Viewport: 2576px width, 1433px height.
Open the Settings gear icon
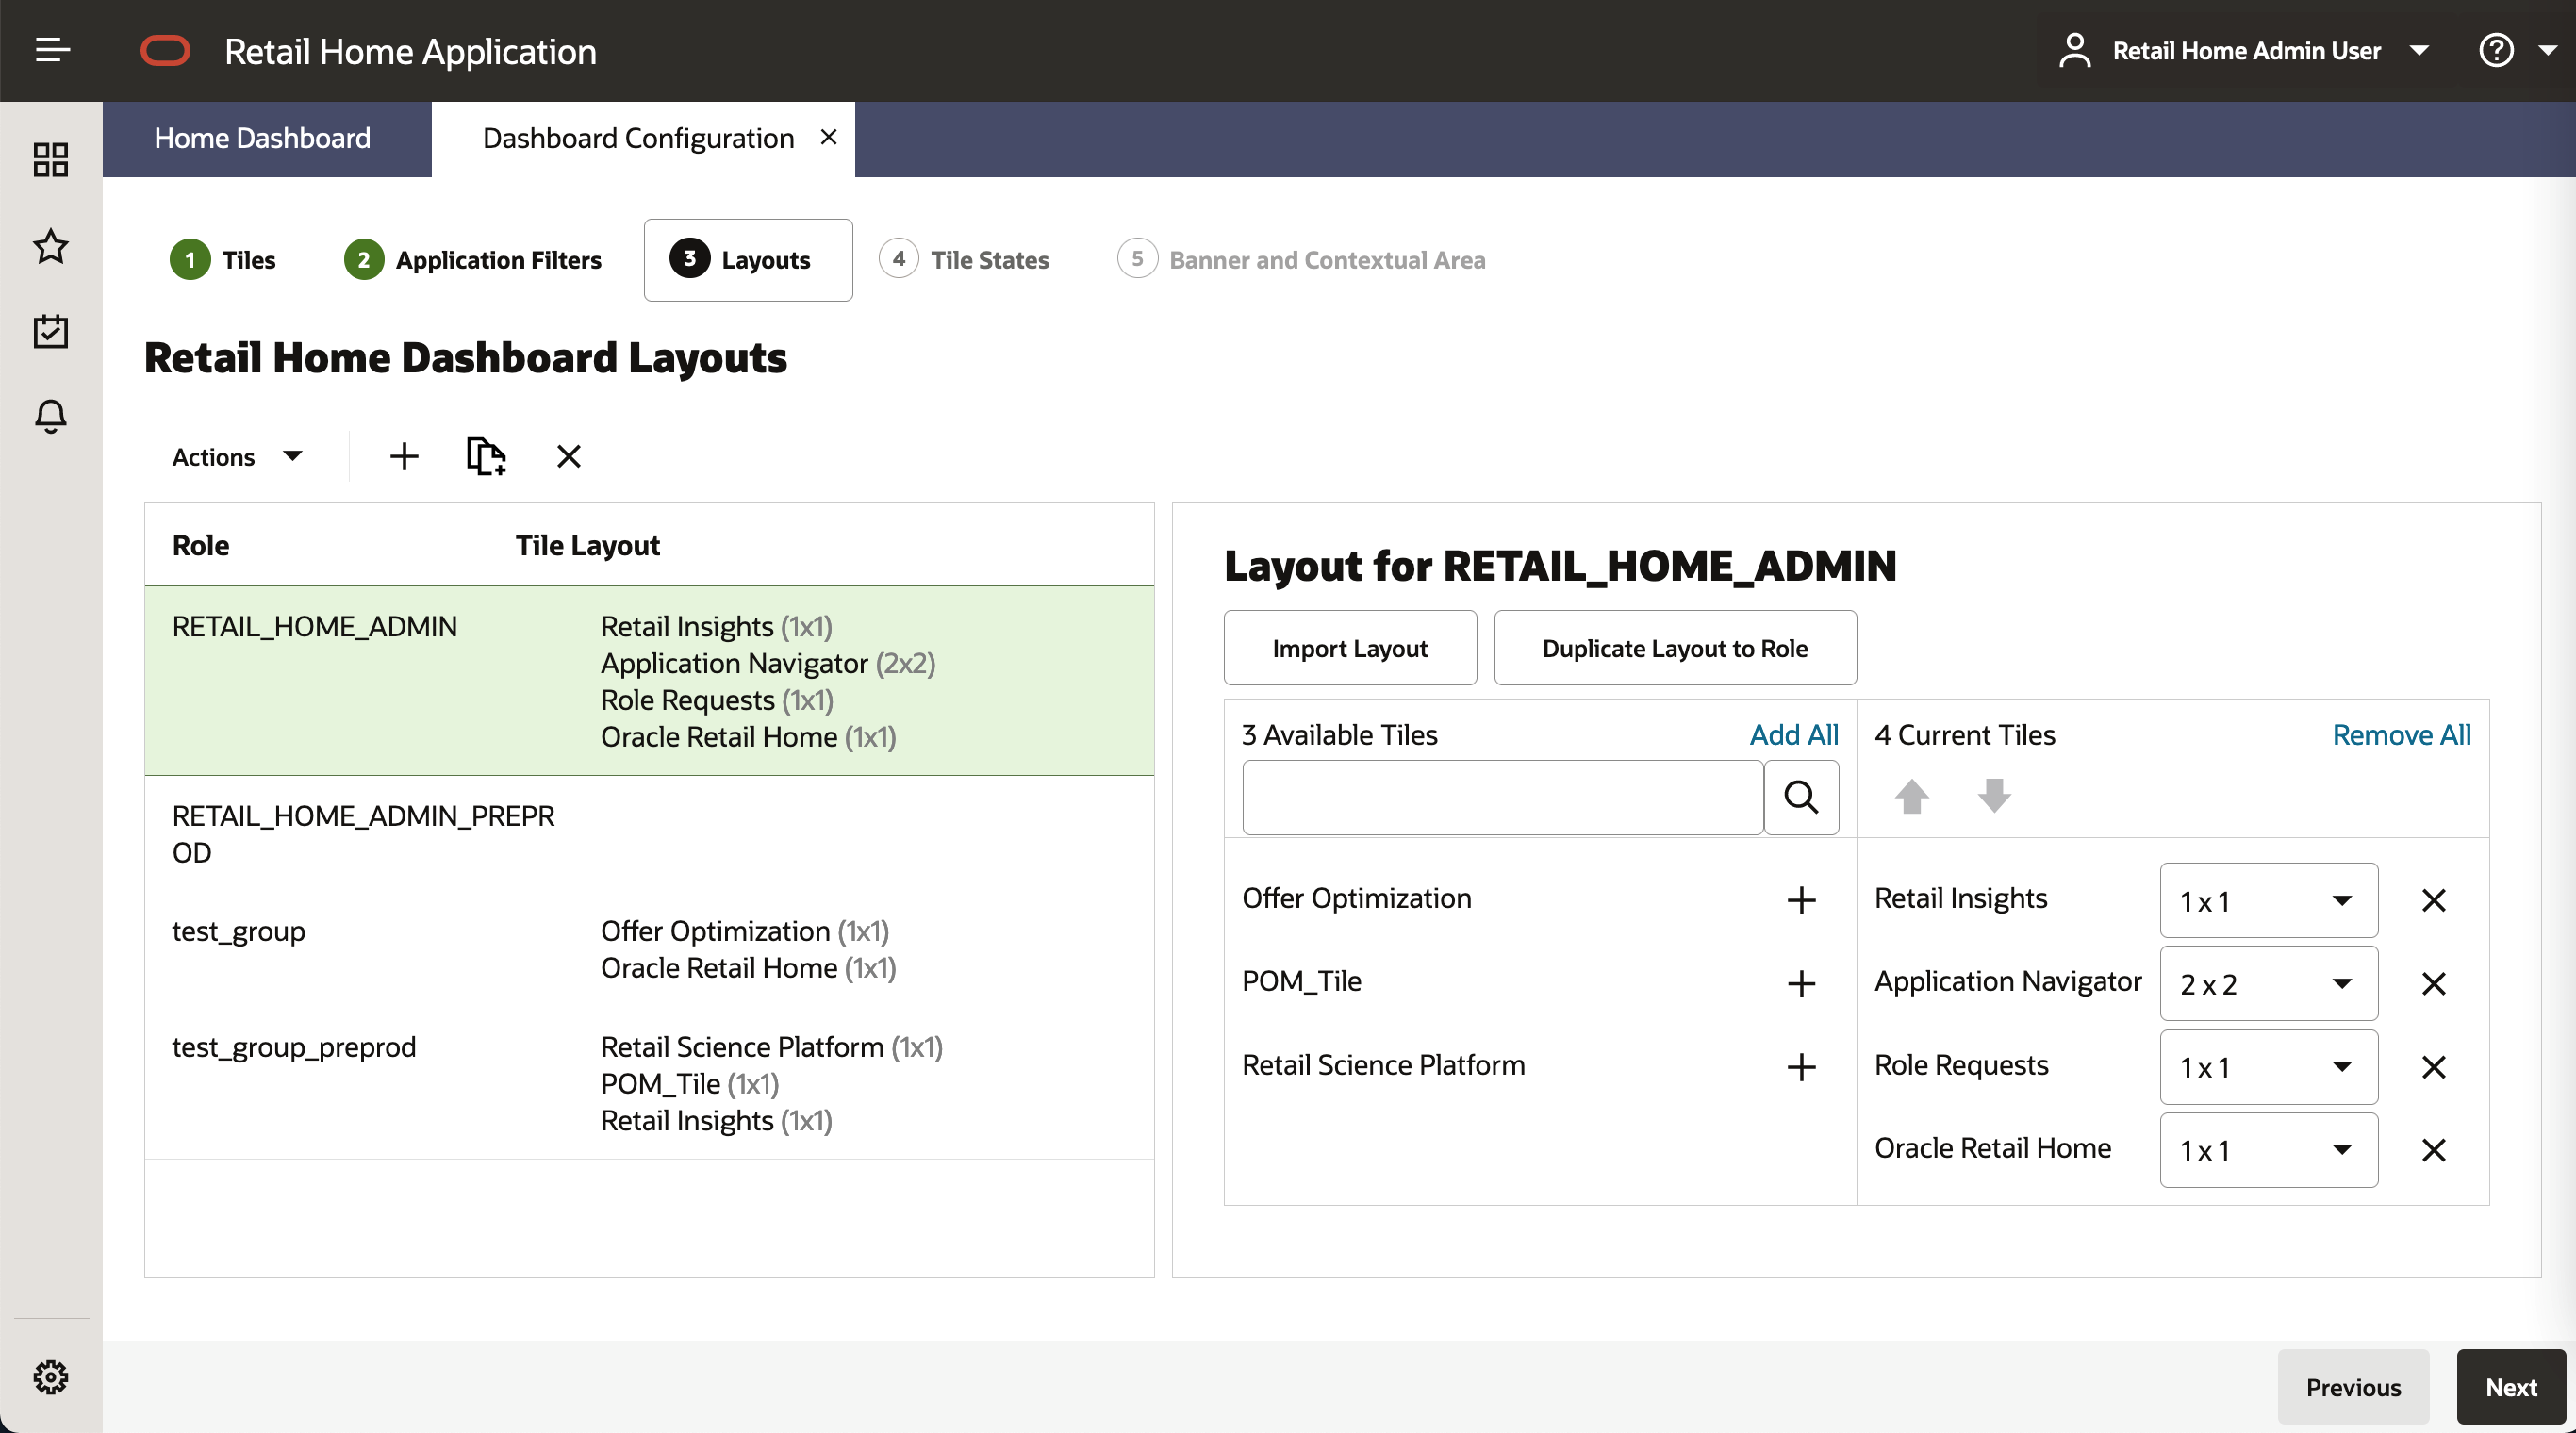coord(51,1376)
